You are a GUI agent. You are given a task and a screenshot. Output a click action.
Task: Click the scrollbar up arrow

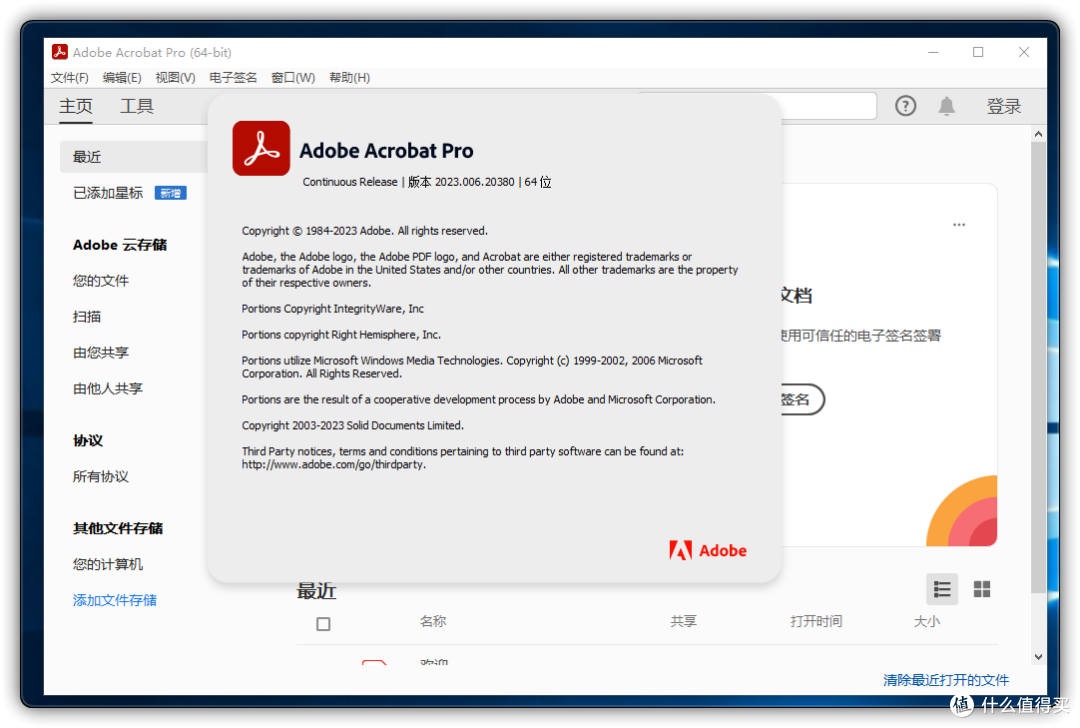1038,134
